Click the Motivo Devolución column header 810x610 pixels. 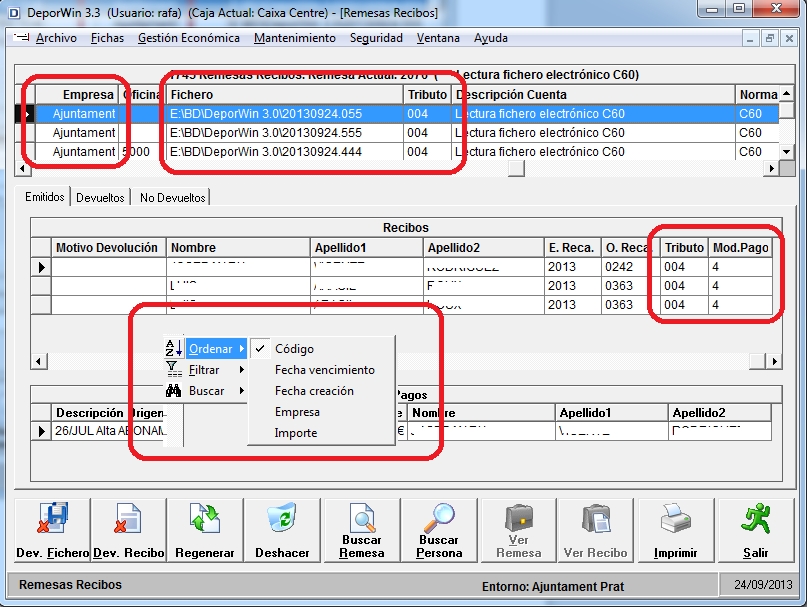[x=108, y=247]
